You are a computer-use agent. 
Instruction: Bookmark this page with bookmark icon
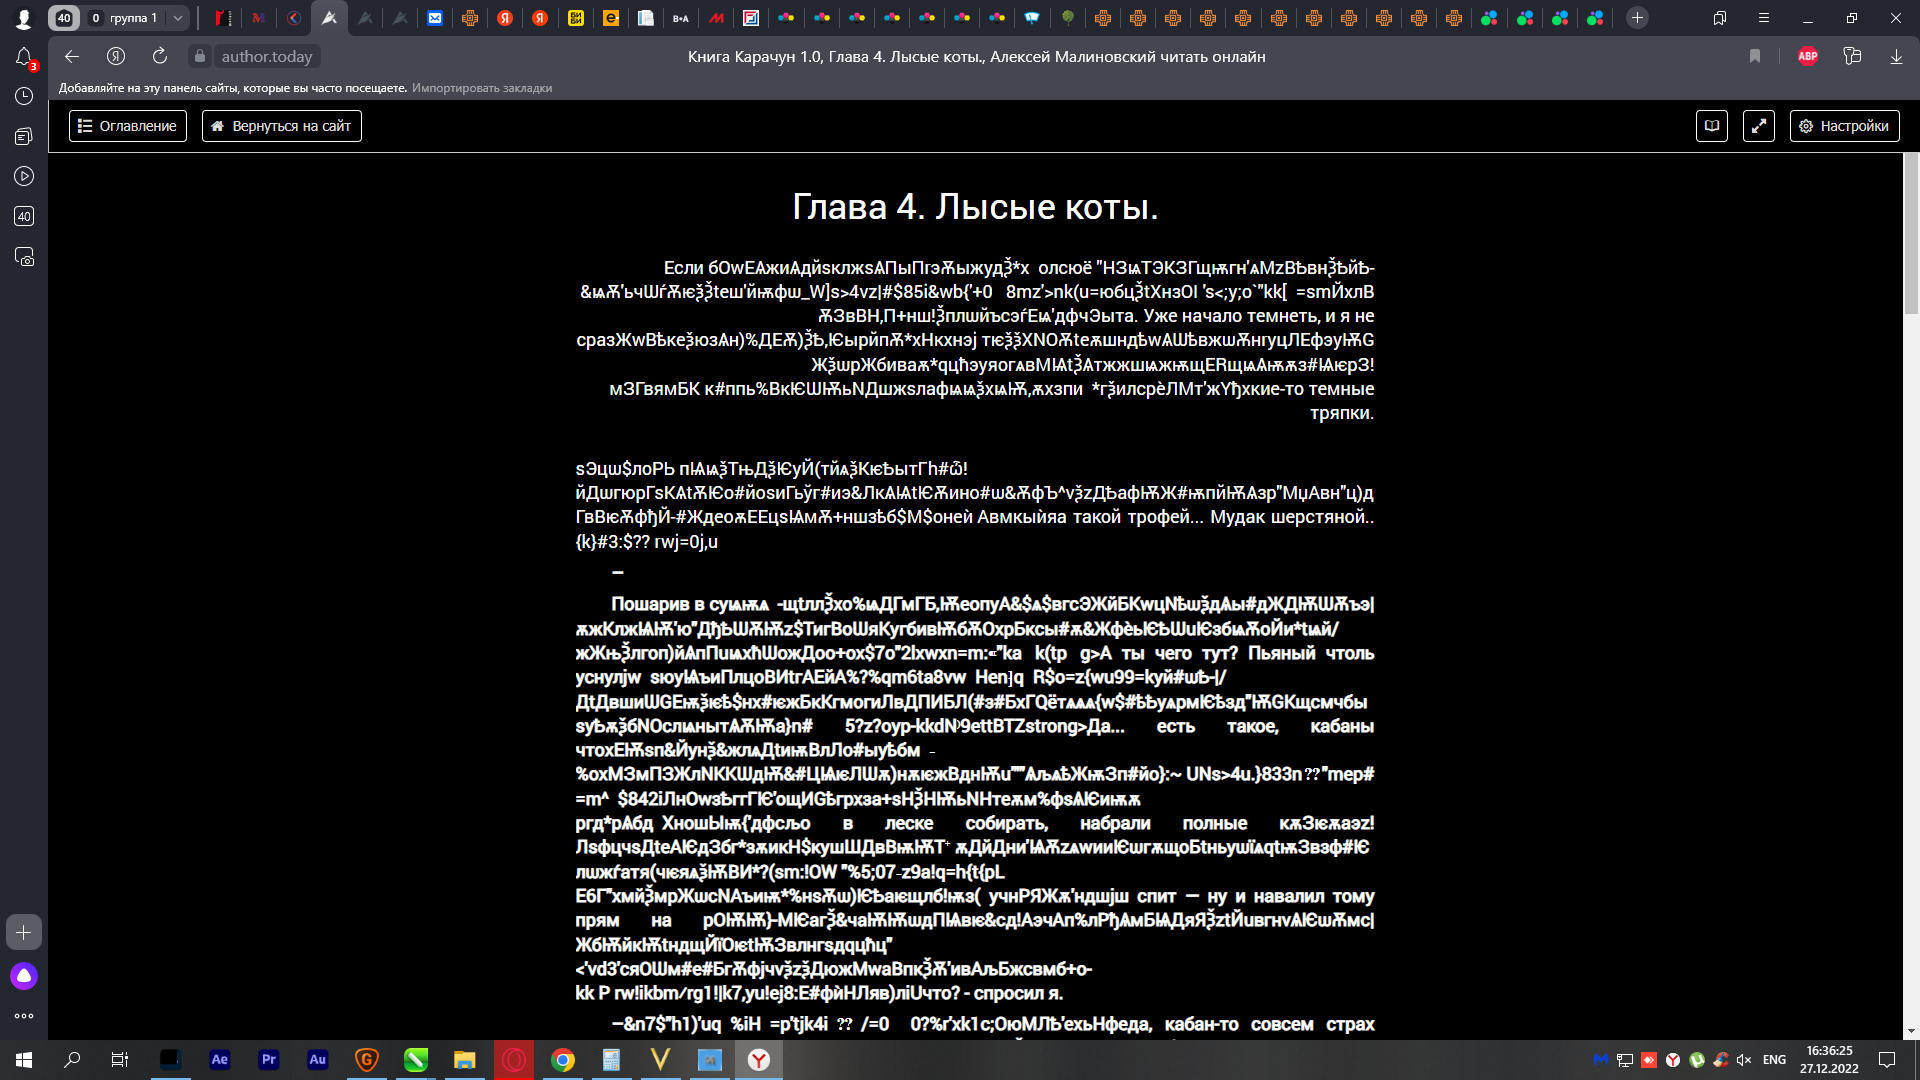click(1755, 56)
